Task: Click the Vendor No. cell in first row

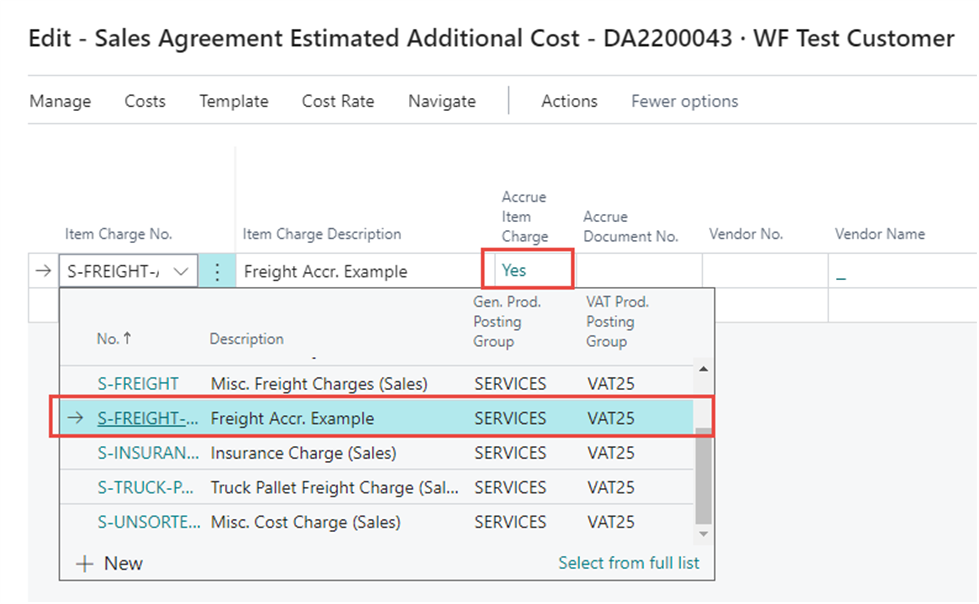Action: click(x=764, y=271)
